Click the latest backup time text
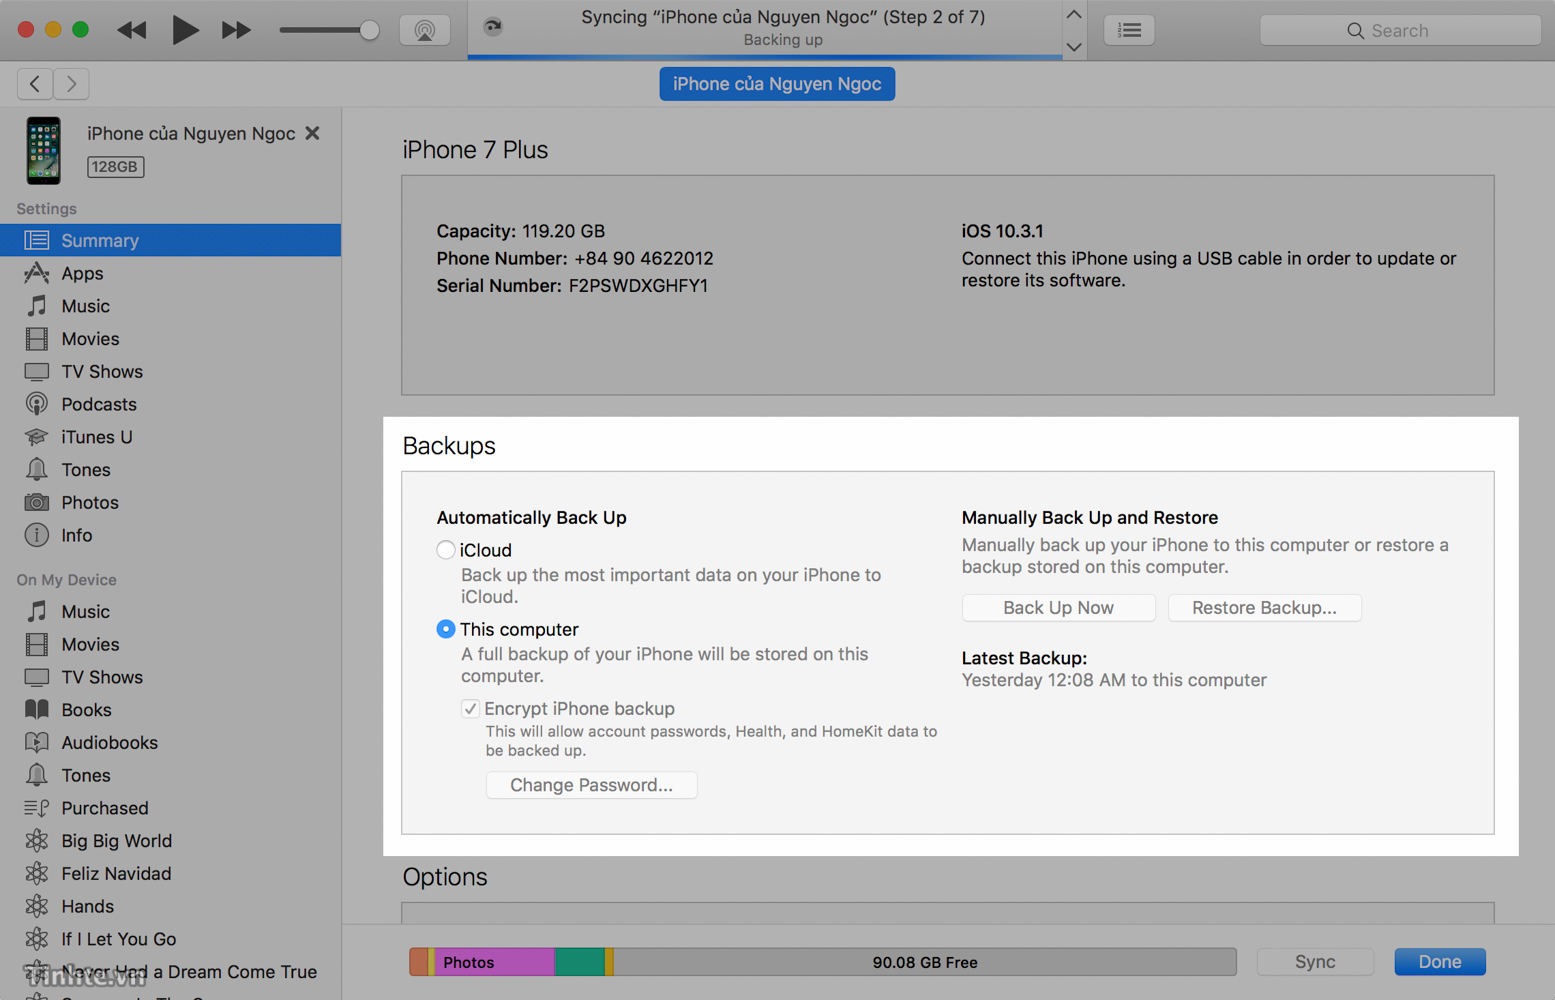The image size is (1555, 1000). click(x=1114, y=680)
